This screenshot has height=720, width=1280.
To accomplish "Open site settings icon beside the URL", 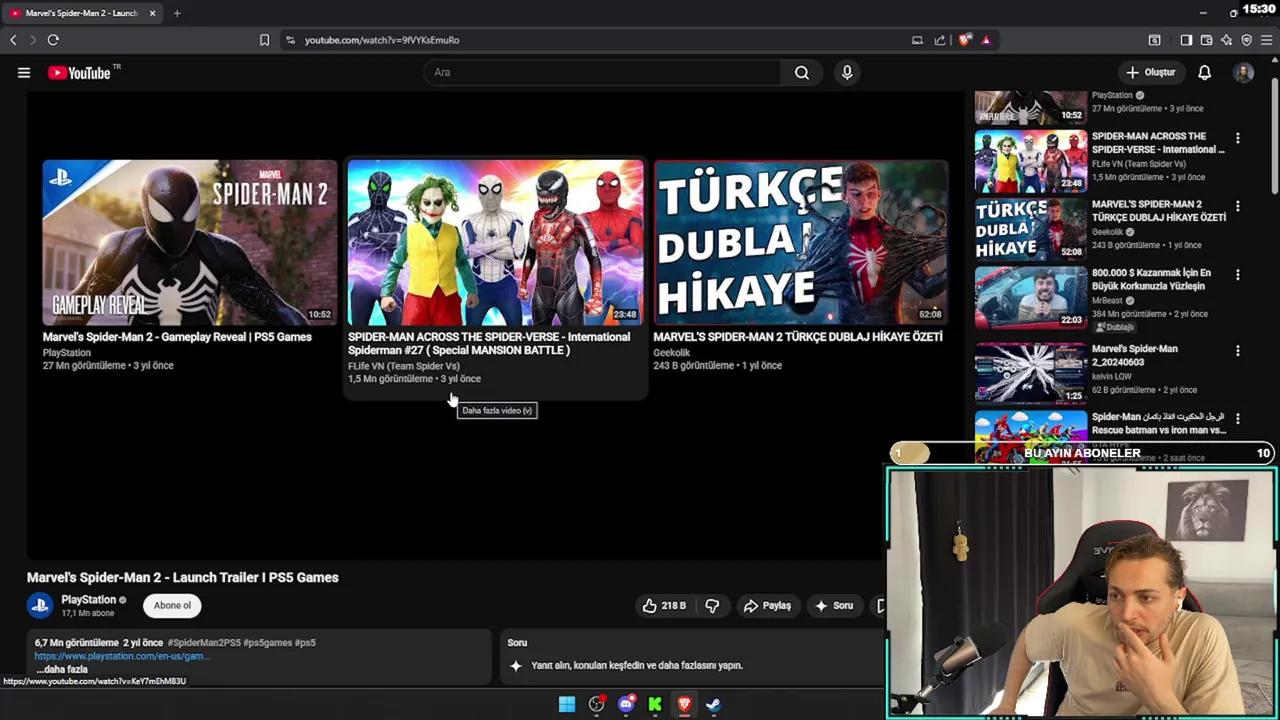I will pyautogui.click(x=290, y=40).
